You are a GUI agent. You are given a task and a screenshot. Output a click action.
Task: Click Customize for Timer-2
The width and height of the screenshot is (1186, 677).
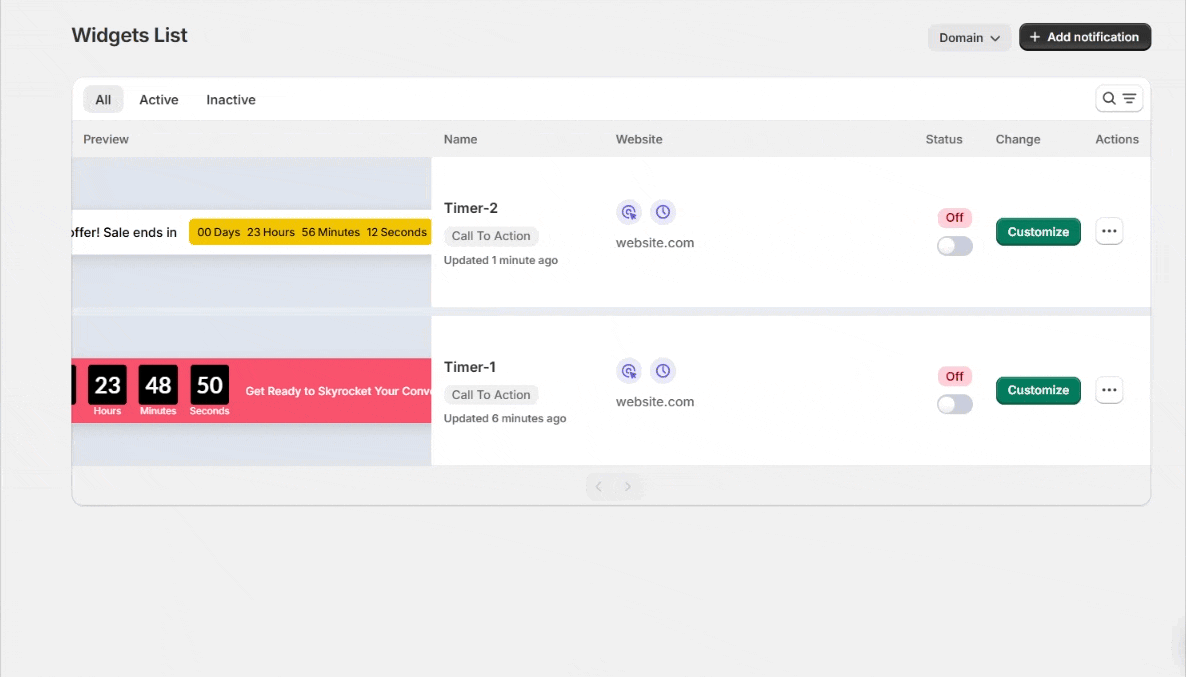click(1038, 231)
